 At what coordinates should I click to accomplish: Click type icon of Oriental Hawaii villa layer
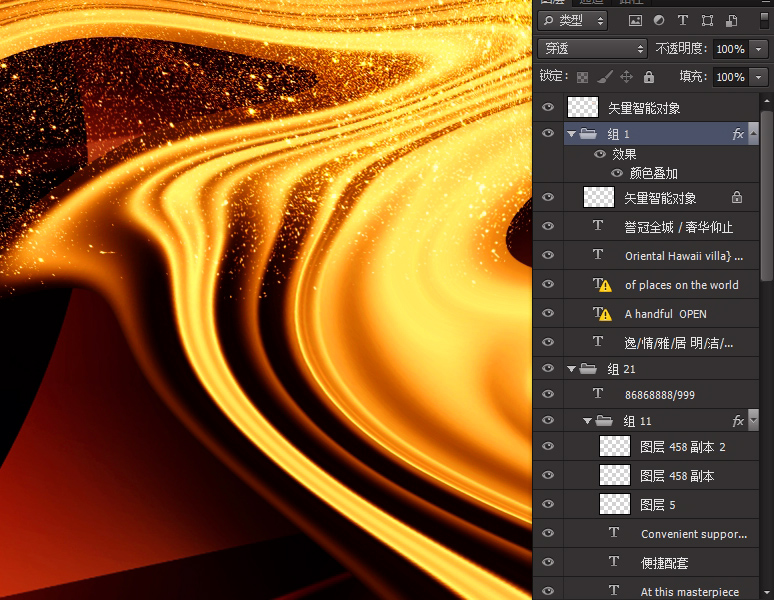point(598,254)
